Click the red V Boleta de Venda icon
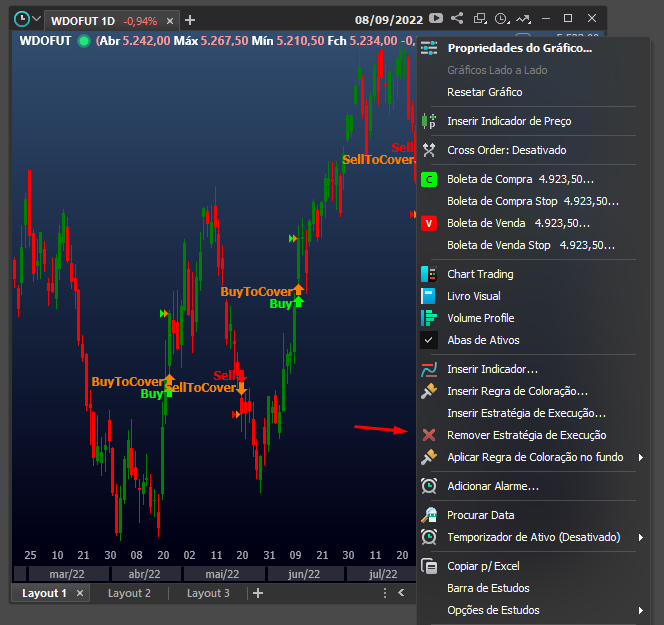The image size is (664, 625). point(429,224)
